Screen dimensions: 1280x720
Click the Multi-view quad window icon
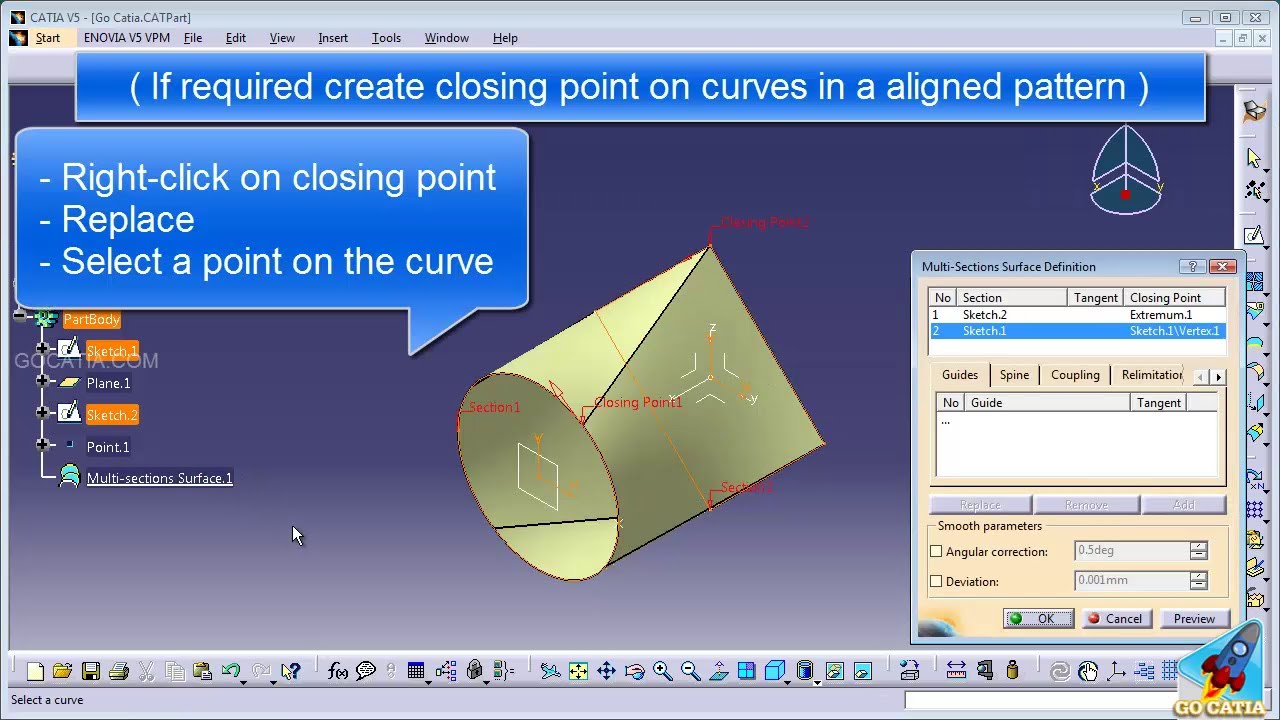[746, 671]
